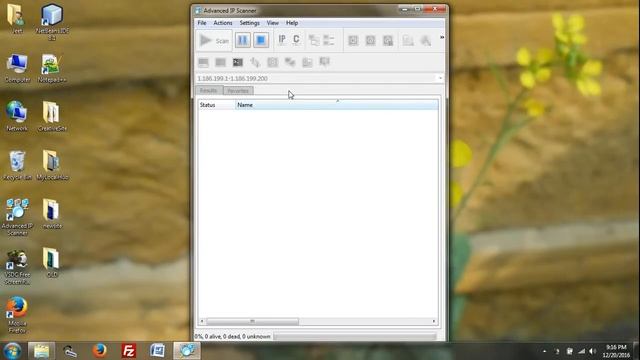Select the Network desktop icon
The image size is (640, 360).
pos(17,116)
